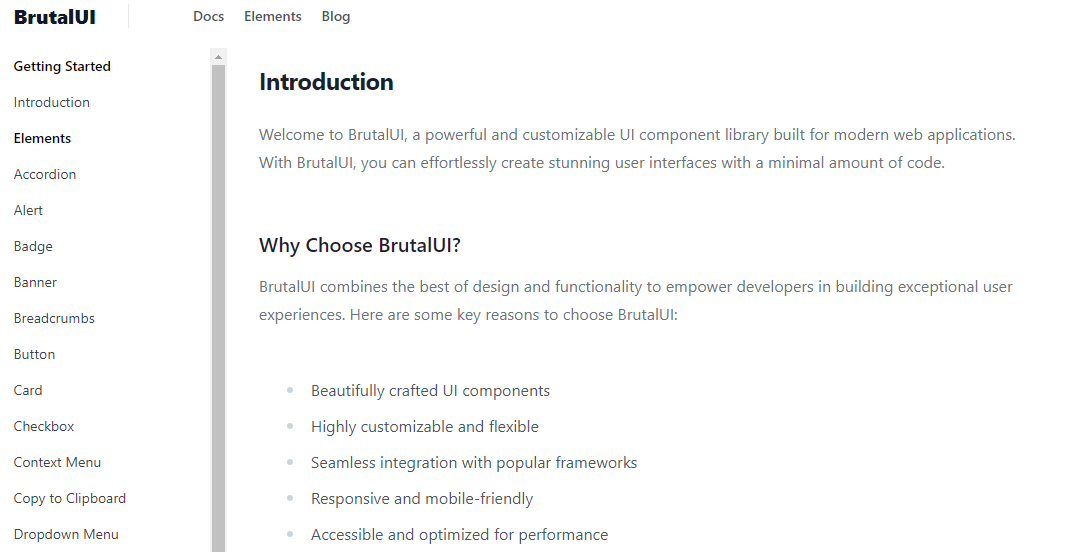
Task: Open the Dropdown Menu element page
Action: (66, 534)
